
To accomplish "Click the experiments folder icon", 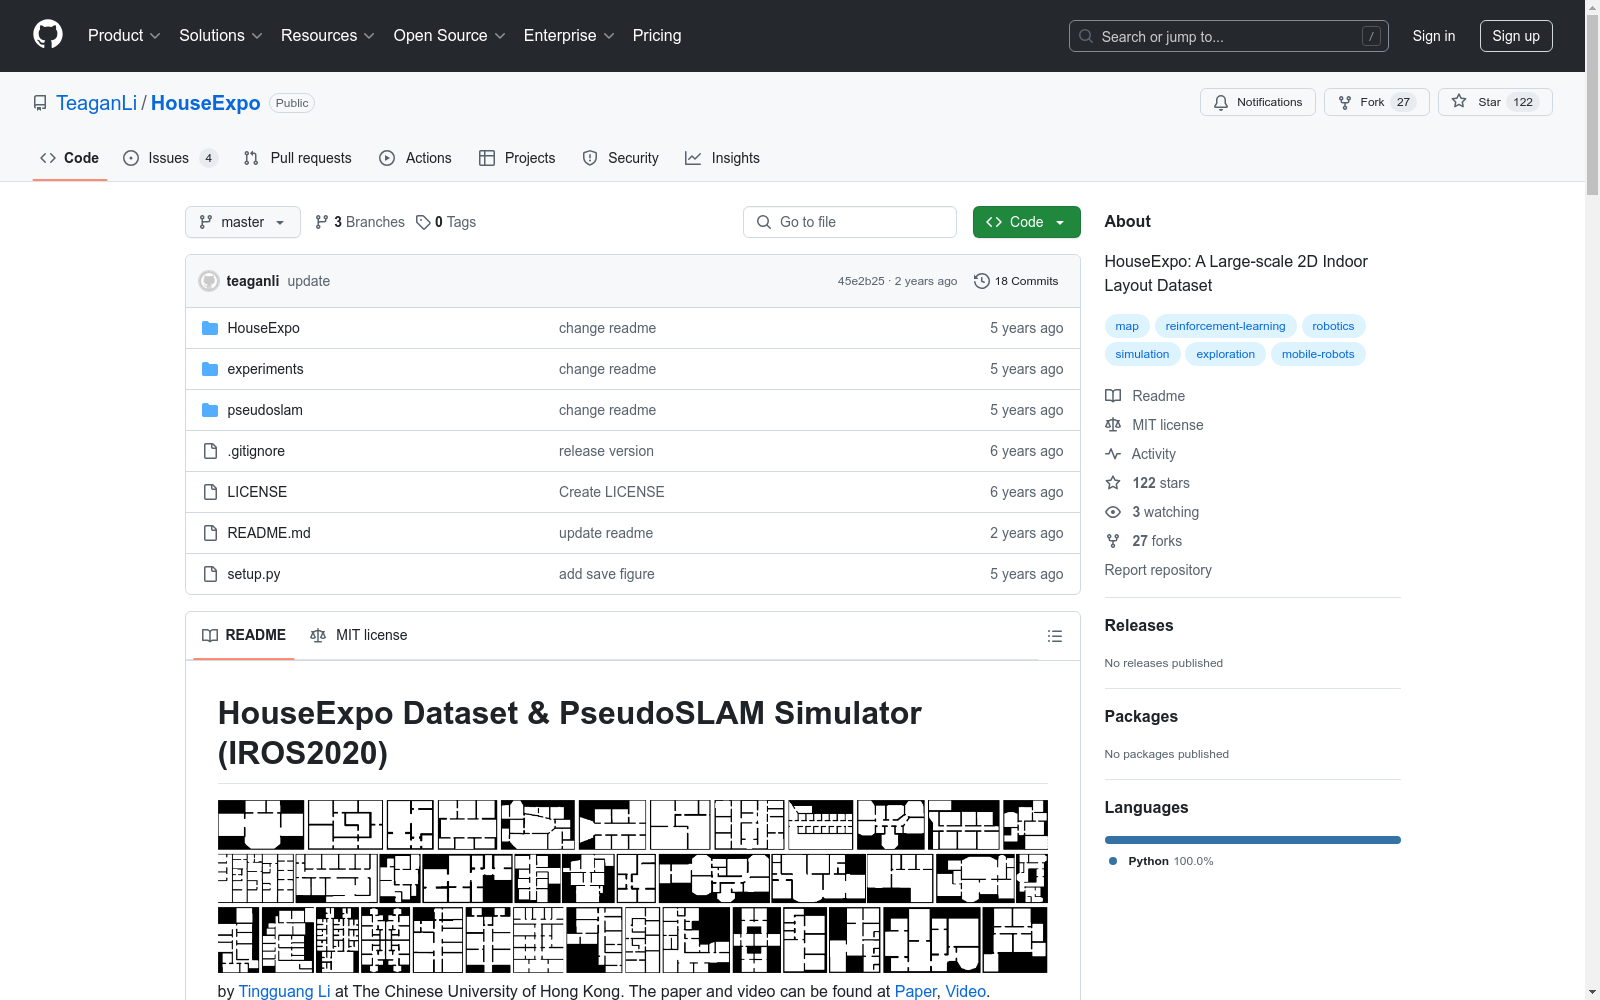I will point(210,369).
